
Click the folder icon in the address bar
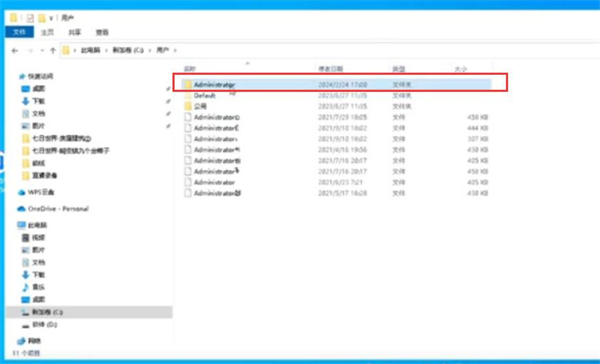click(x=66, y=50)
